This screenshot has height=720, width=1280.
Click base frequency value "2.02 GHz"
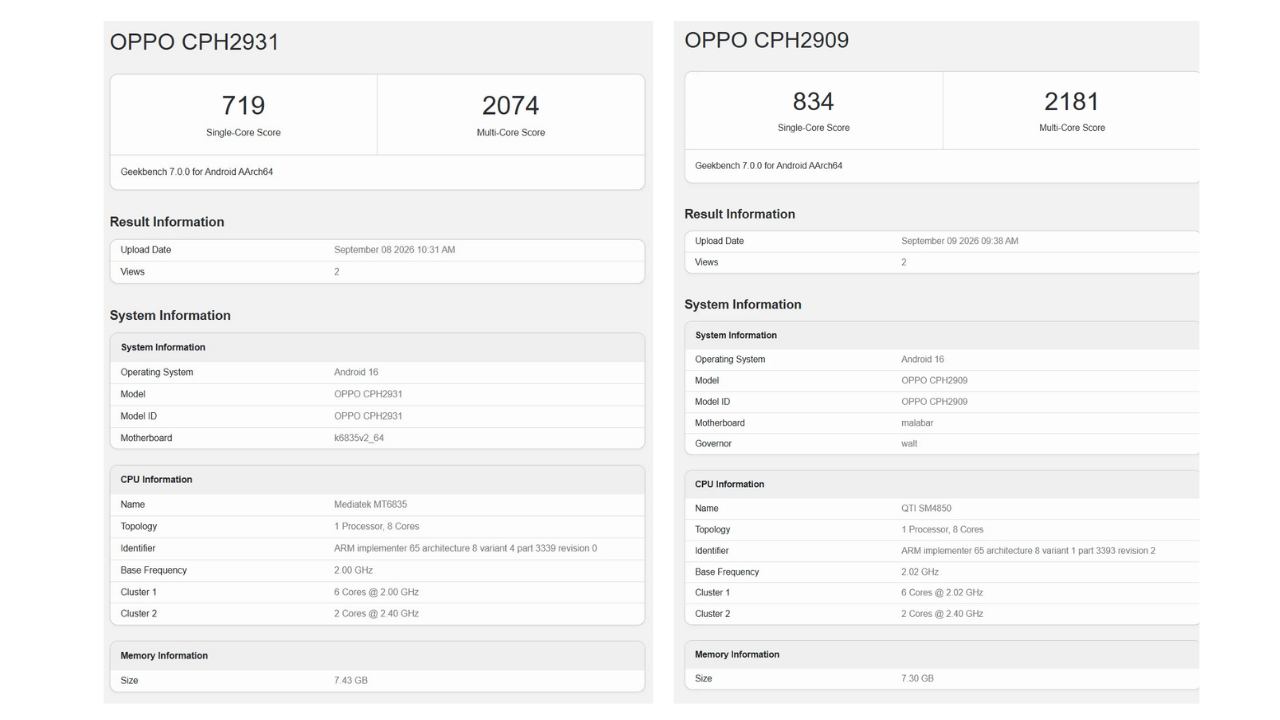point(920,572)
